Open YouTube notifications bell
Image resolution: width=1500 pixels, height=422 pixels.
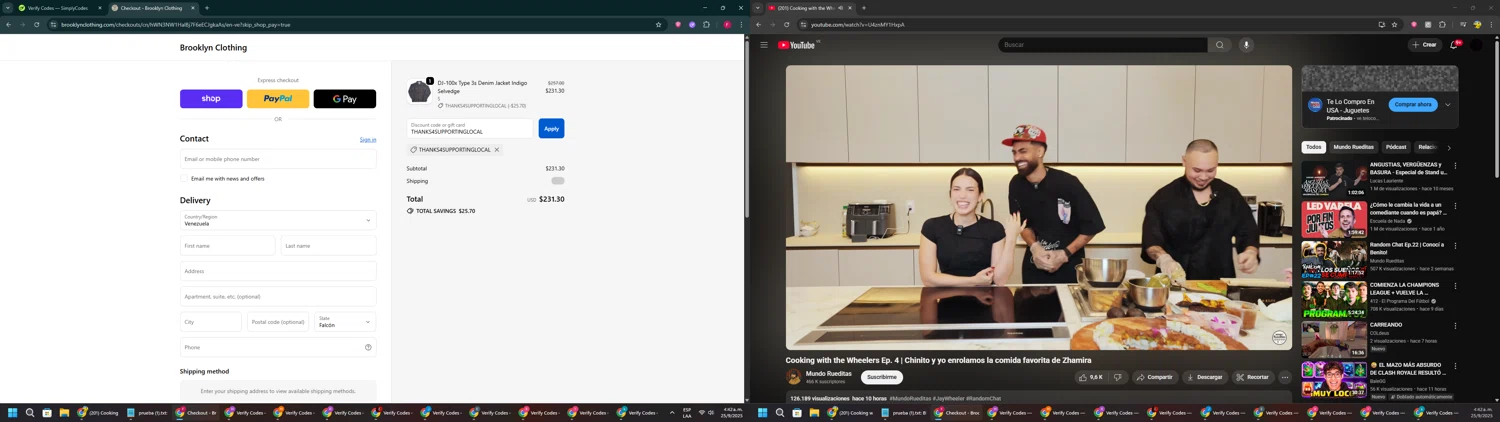(x=1454, y=45)
